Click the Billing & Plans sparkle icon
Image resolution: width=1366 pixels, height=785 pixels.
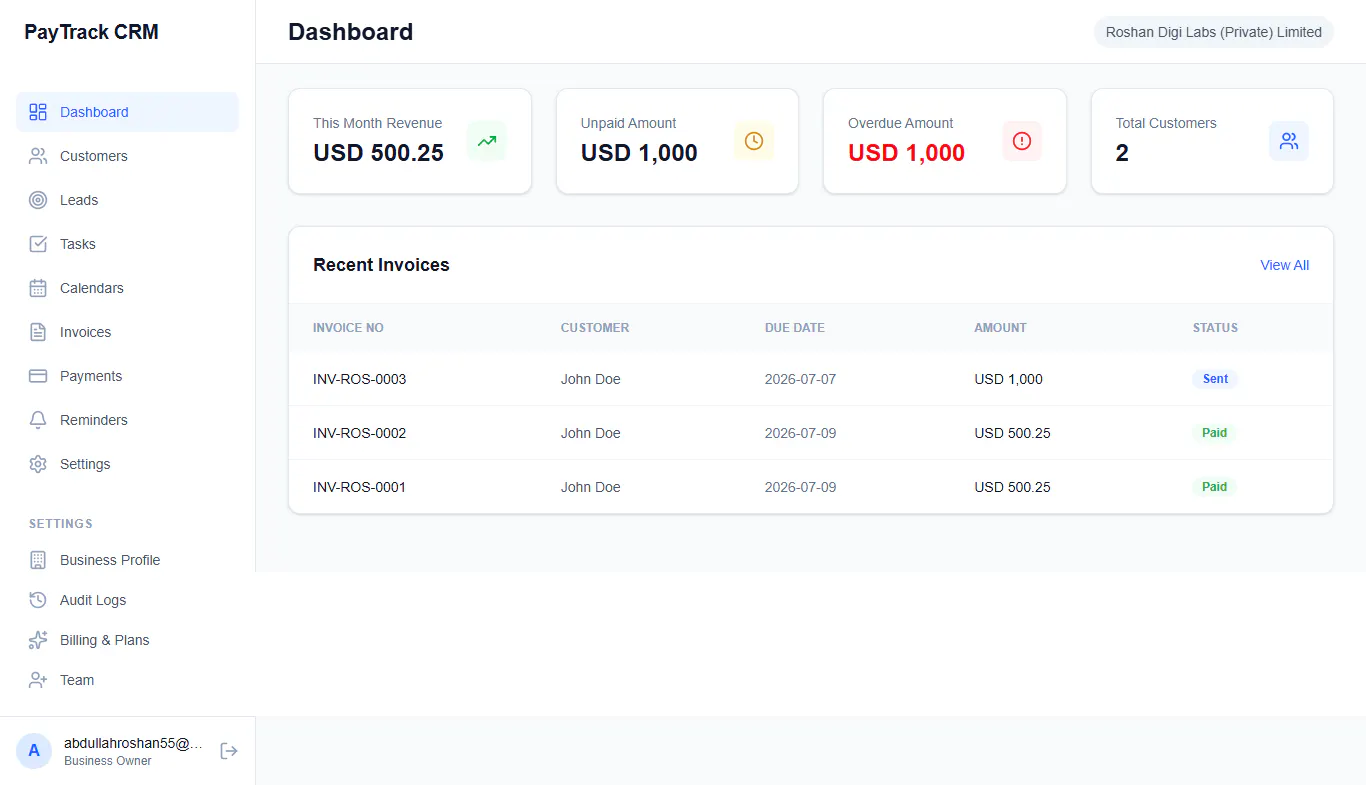[x=38, y=640]
